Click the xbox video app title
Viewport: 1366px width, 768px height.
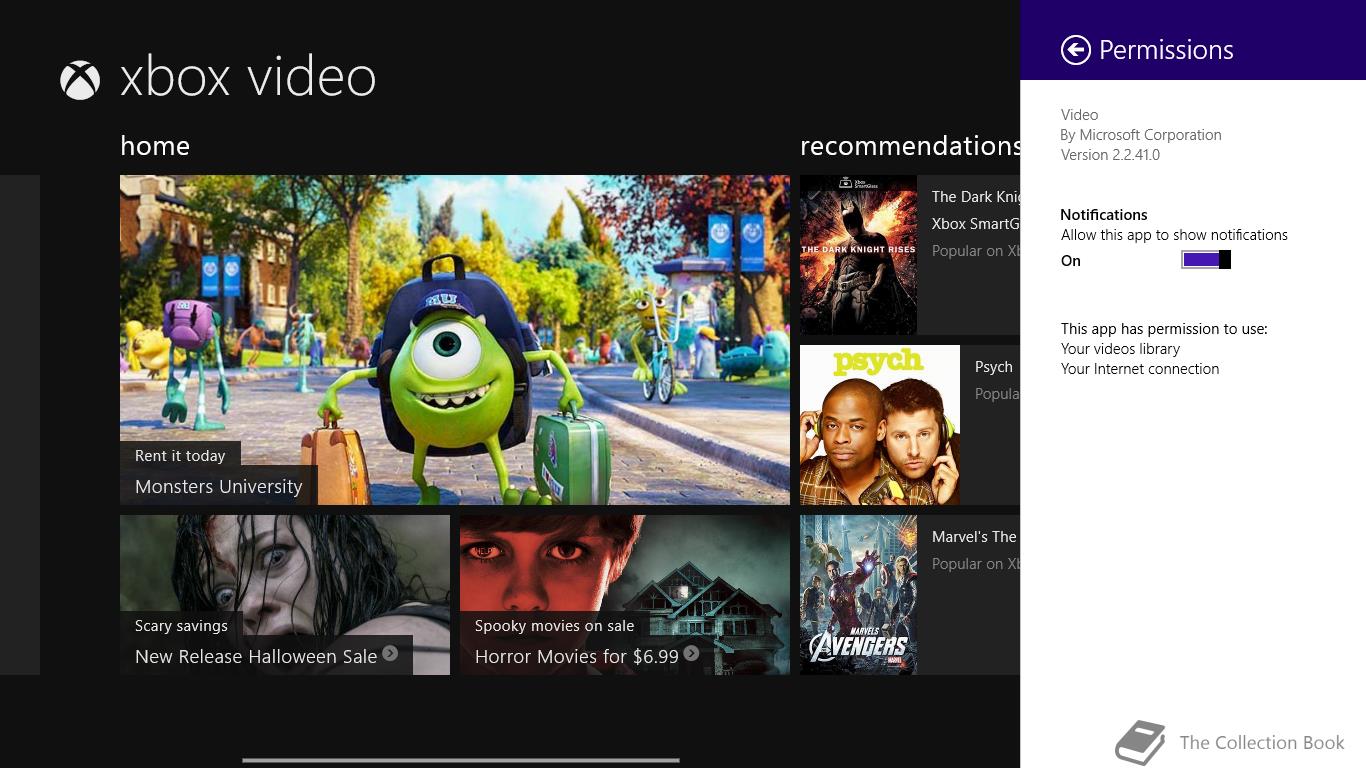[248, 78]
